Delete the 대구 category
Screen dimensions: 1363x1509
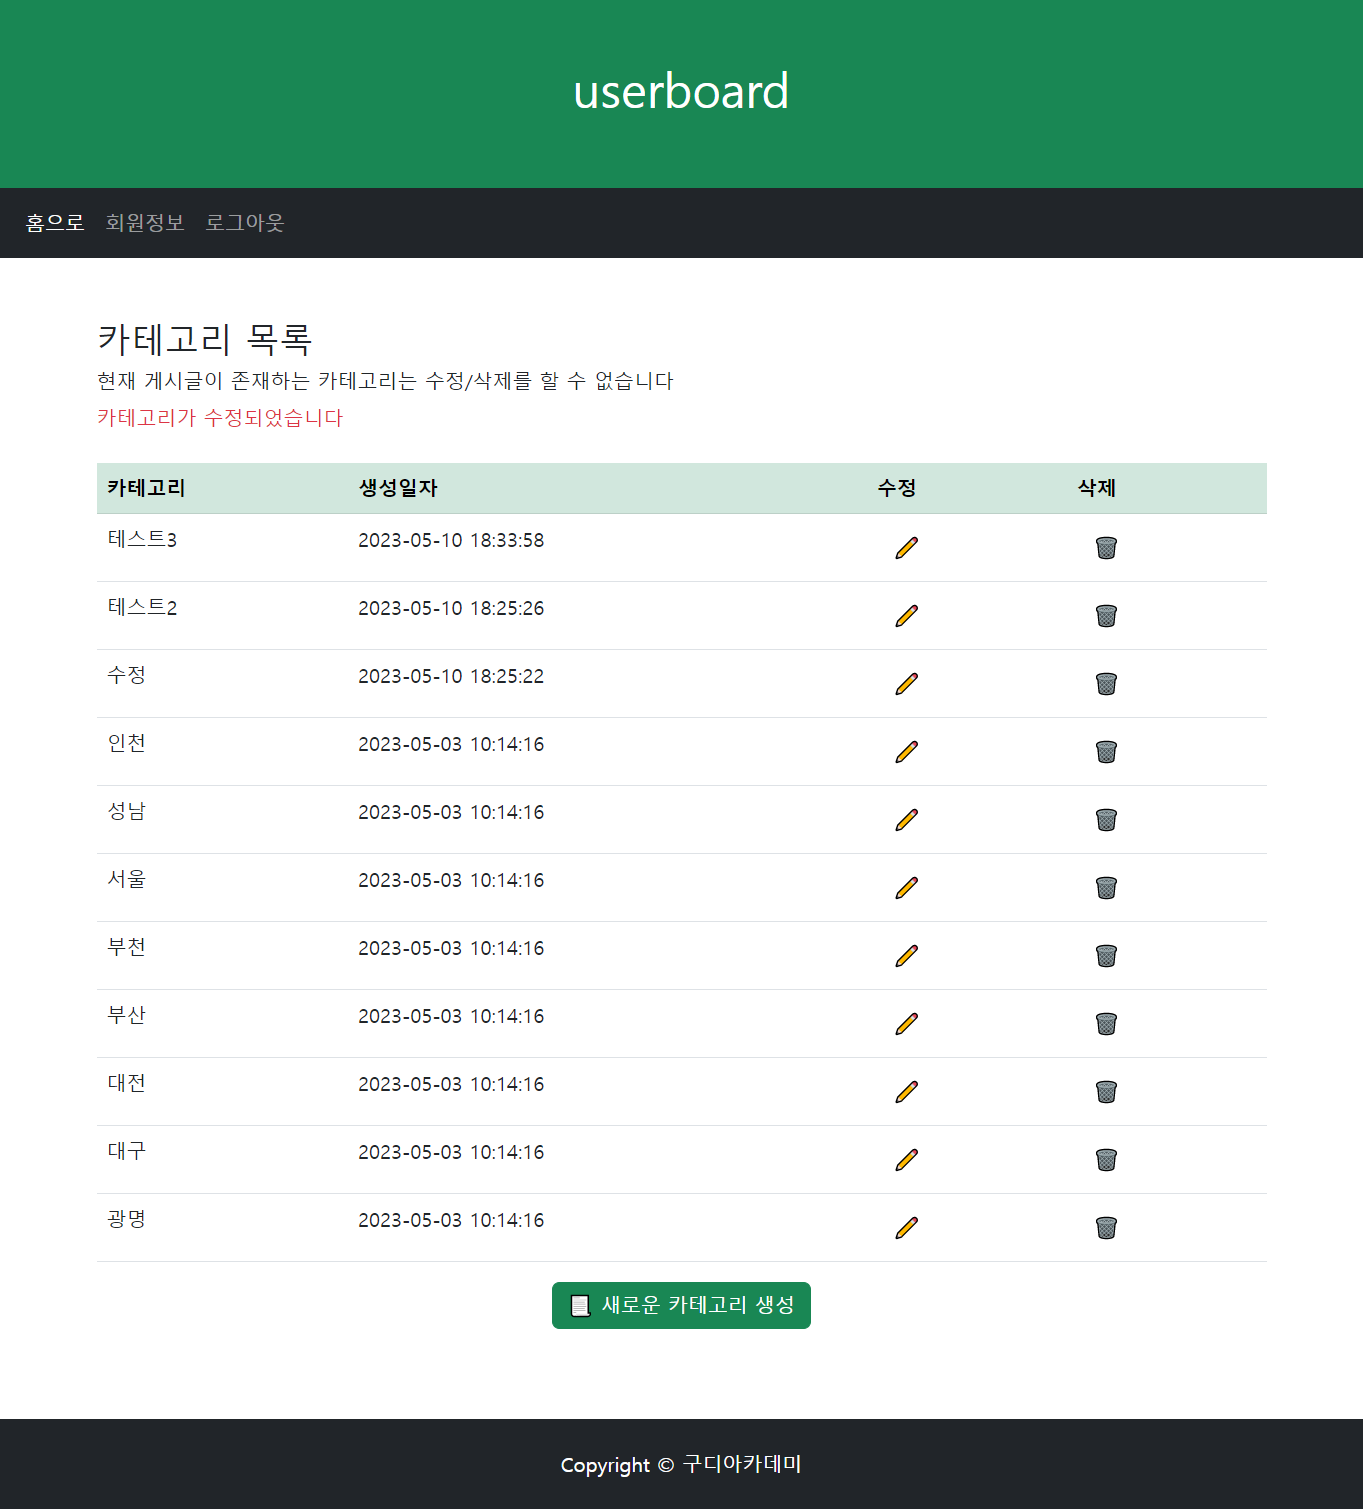pos(1106,1159)
